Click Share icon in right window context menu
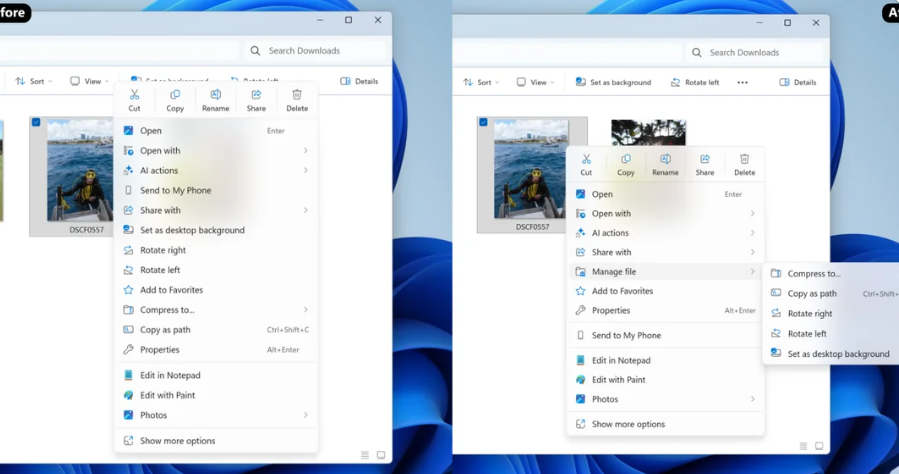This screenshot has width=899, height=474. coord(705,159)
